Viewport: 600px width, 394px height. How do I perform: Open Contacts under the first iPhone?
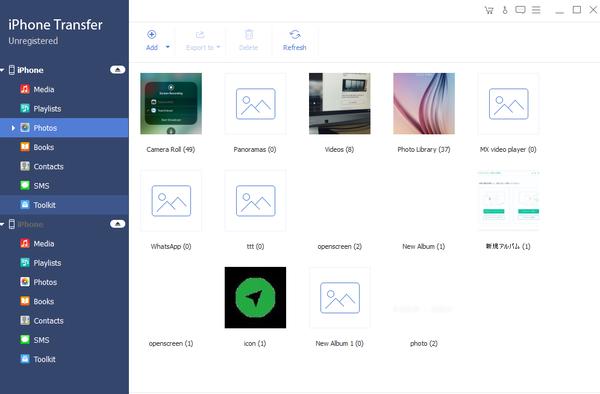[64, 166]
